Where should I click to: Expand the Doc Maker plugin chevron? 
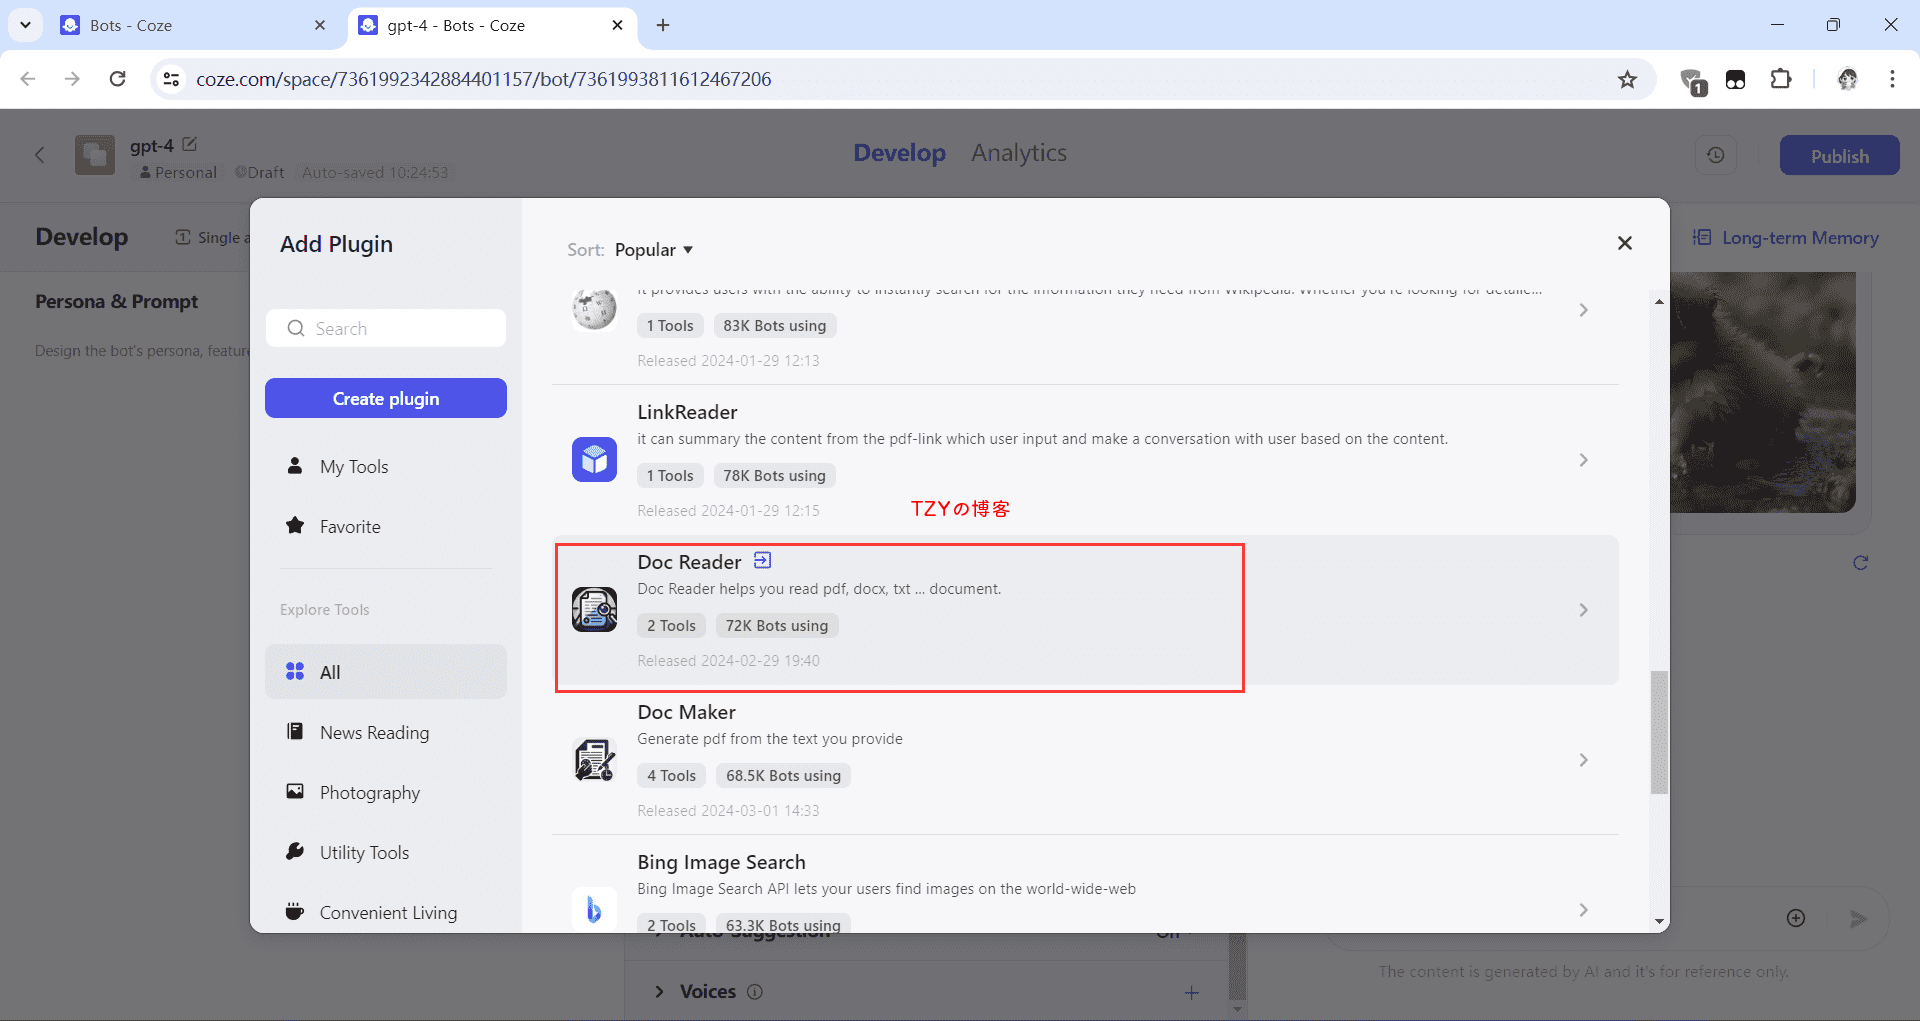click(x=1583, y=760)
